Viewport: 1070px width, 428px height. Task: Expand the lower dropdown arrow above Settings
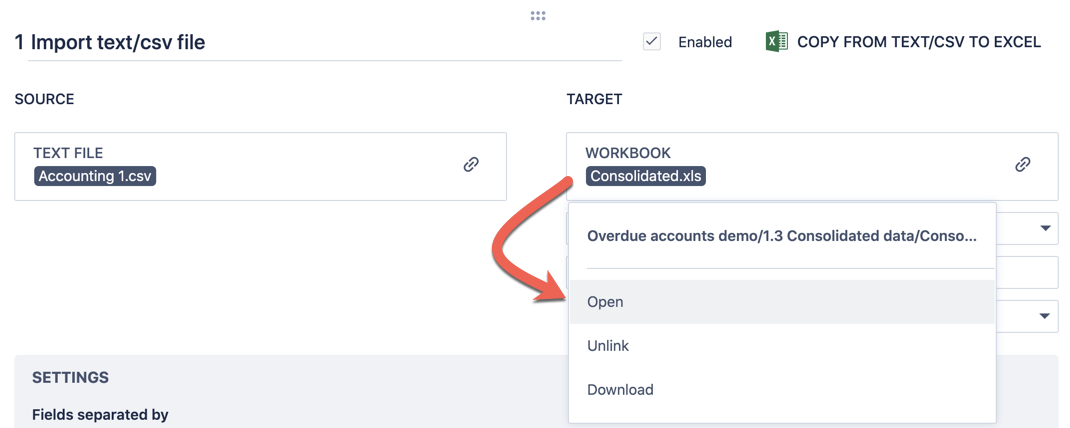pyautogui.click(x=1045, y=316)
